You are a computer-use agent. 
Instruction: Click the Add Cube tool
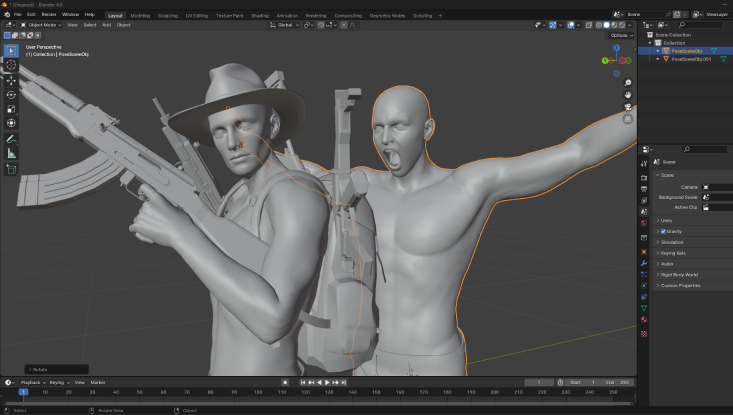11,169
